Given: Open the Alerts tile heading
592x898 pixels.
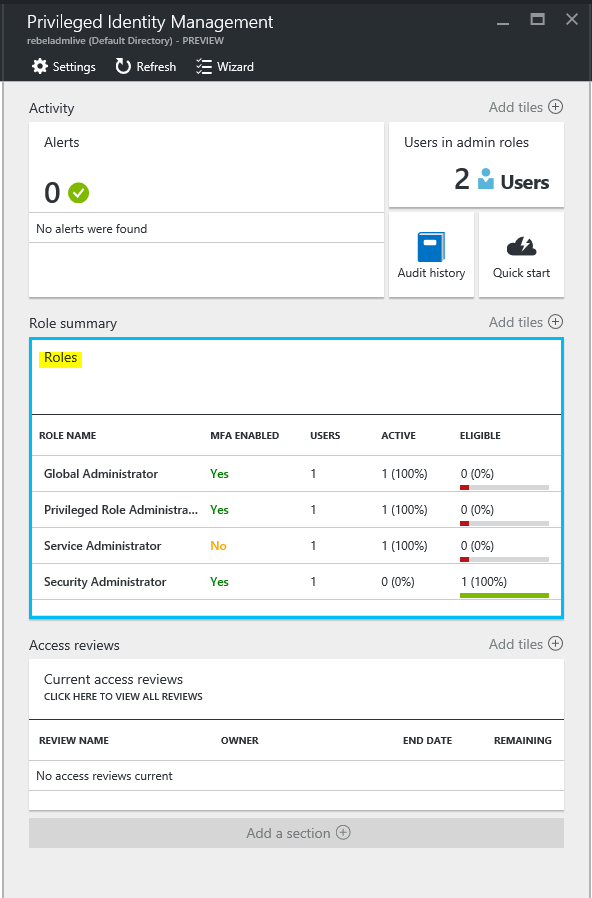Looking at the screenshot, I should (x=62, y=142).
